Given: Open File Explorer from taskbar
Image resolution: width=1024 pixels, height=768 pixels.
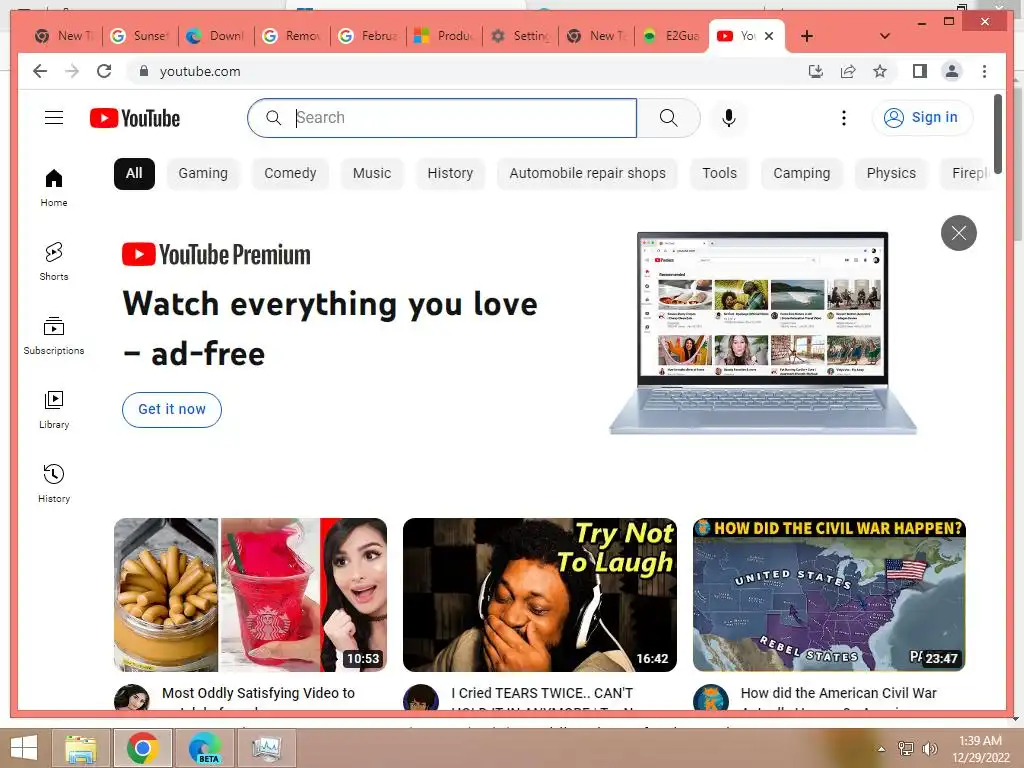Looking at the screenshot, I should (81, 748).
